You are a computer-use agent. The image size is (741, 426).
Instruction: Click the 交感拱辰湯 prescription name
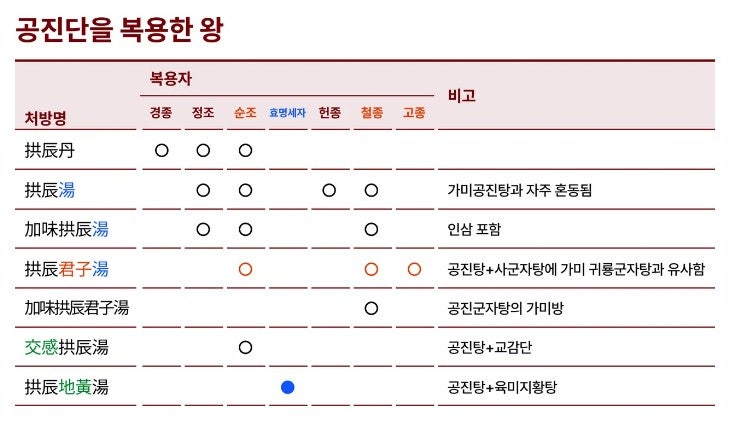pyautogui.click(x=67, y=348)
